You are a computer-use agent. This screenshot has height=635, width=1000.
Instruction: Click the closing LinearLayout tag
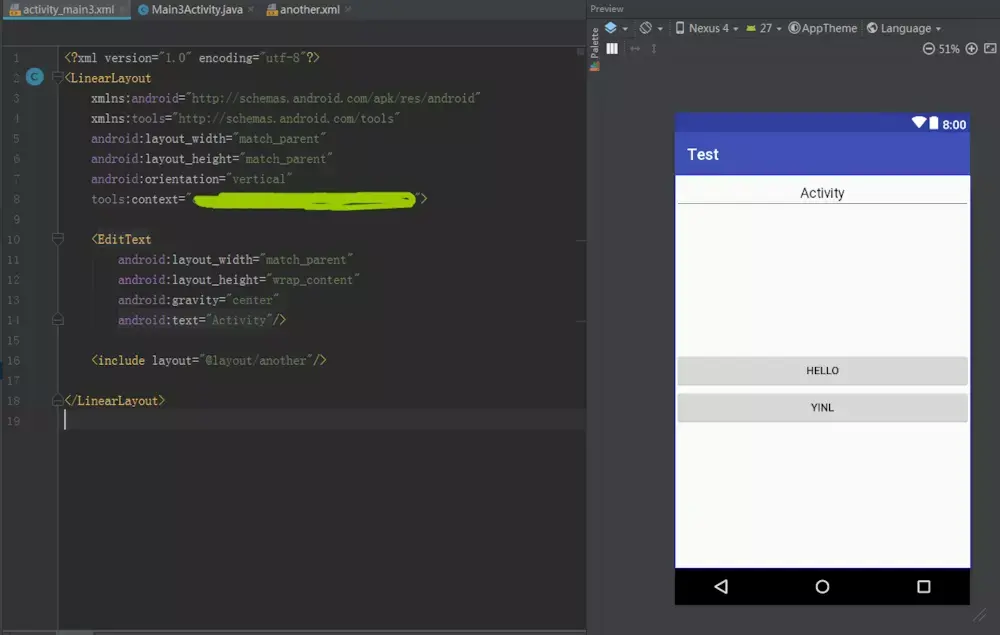point(115,400)
